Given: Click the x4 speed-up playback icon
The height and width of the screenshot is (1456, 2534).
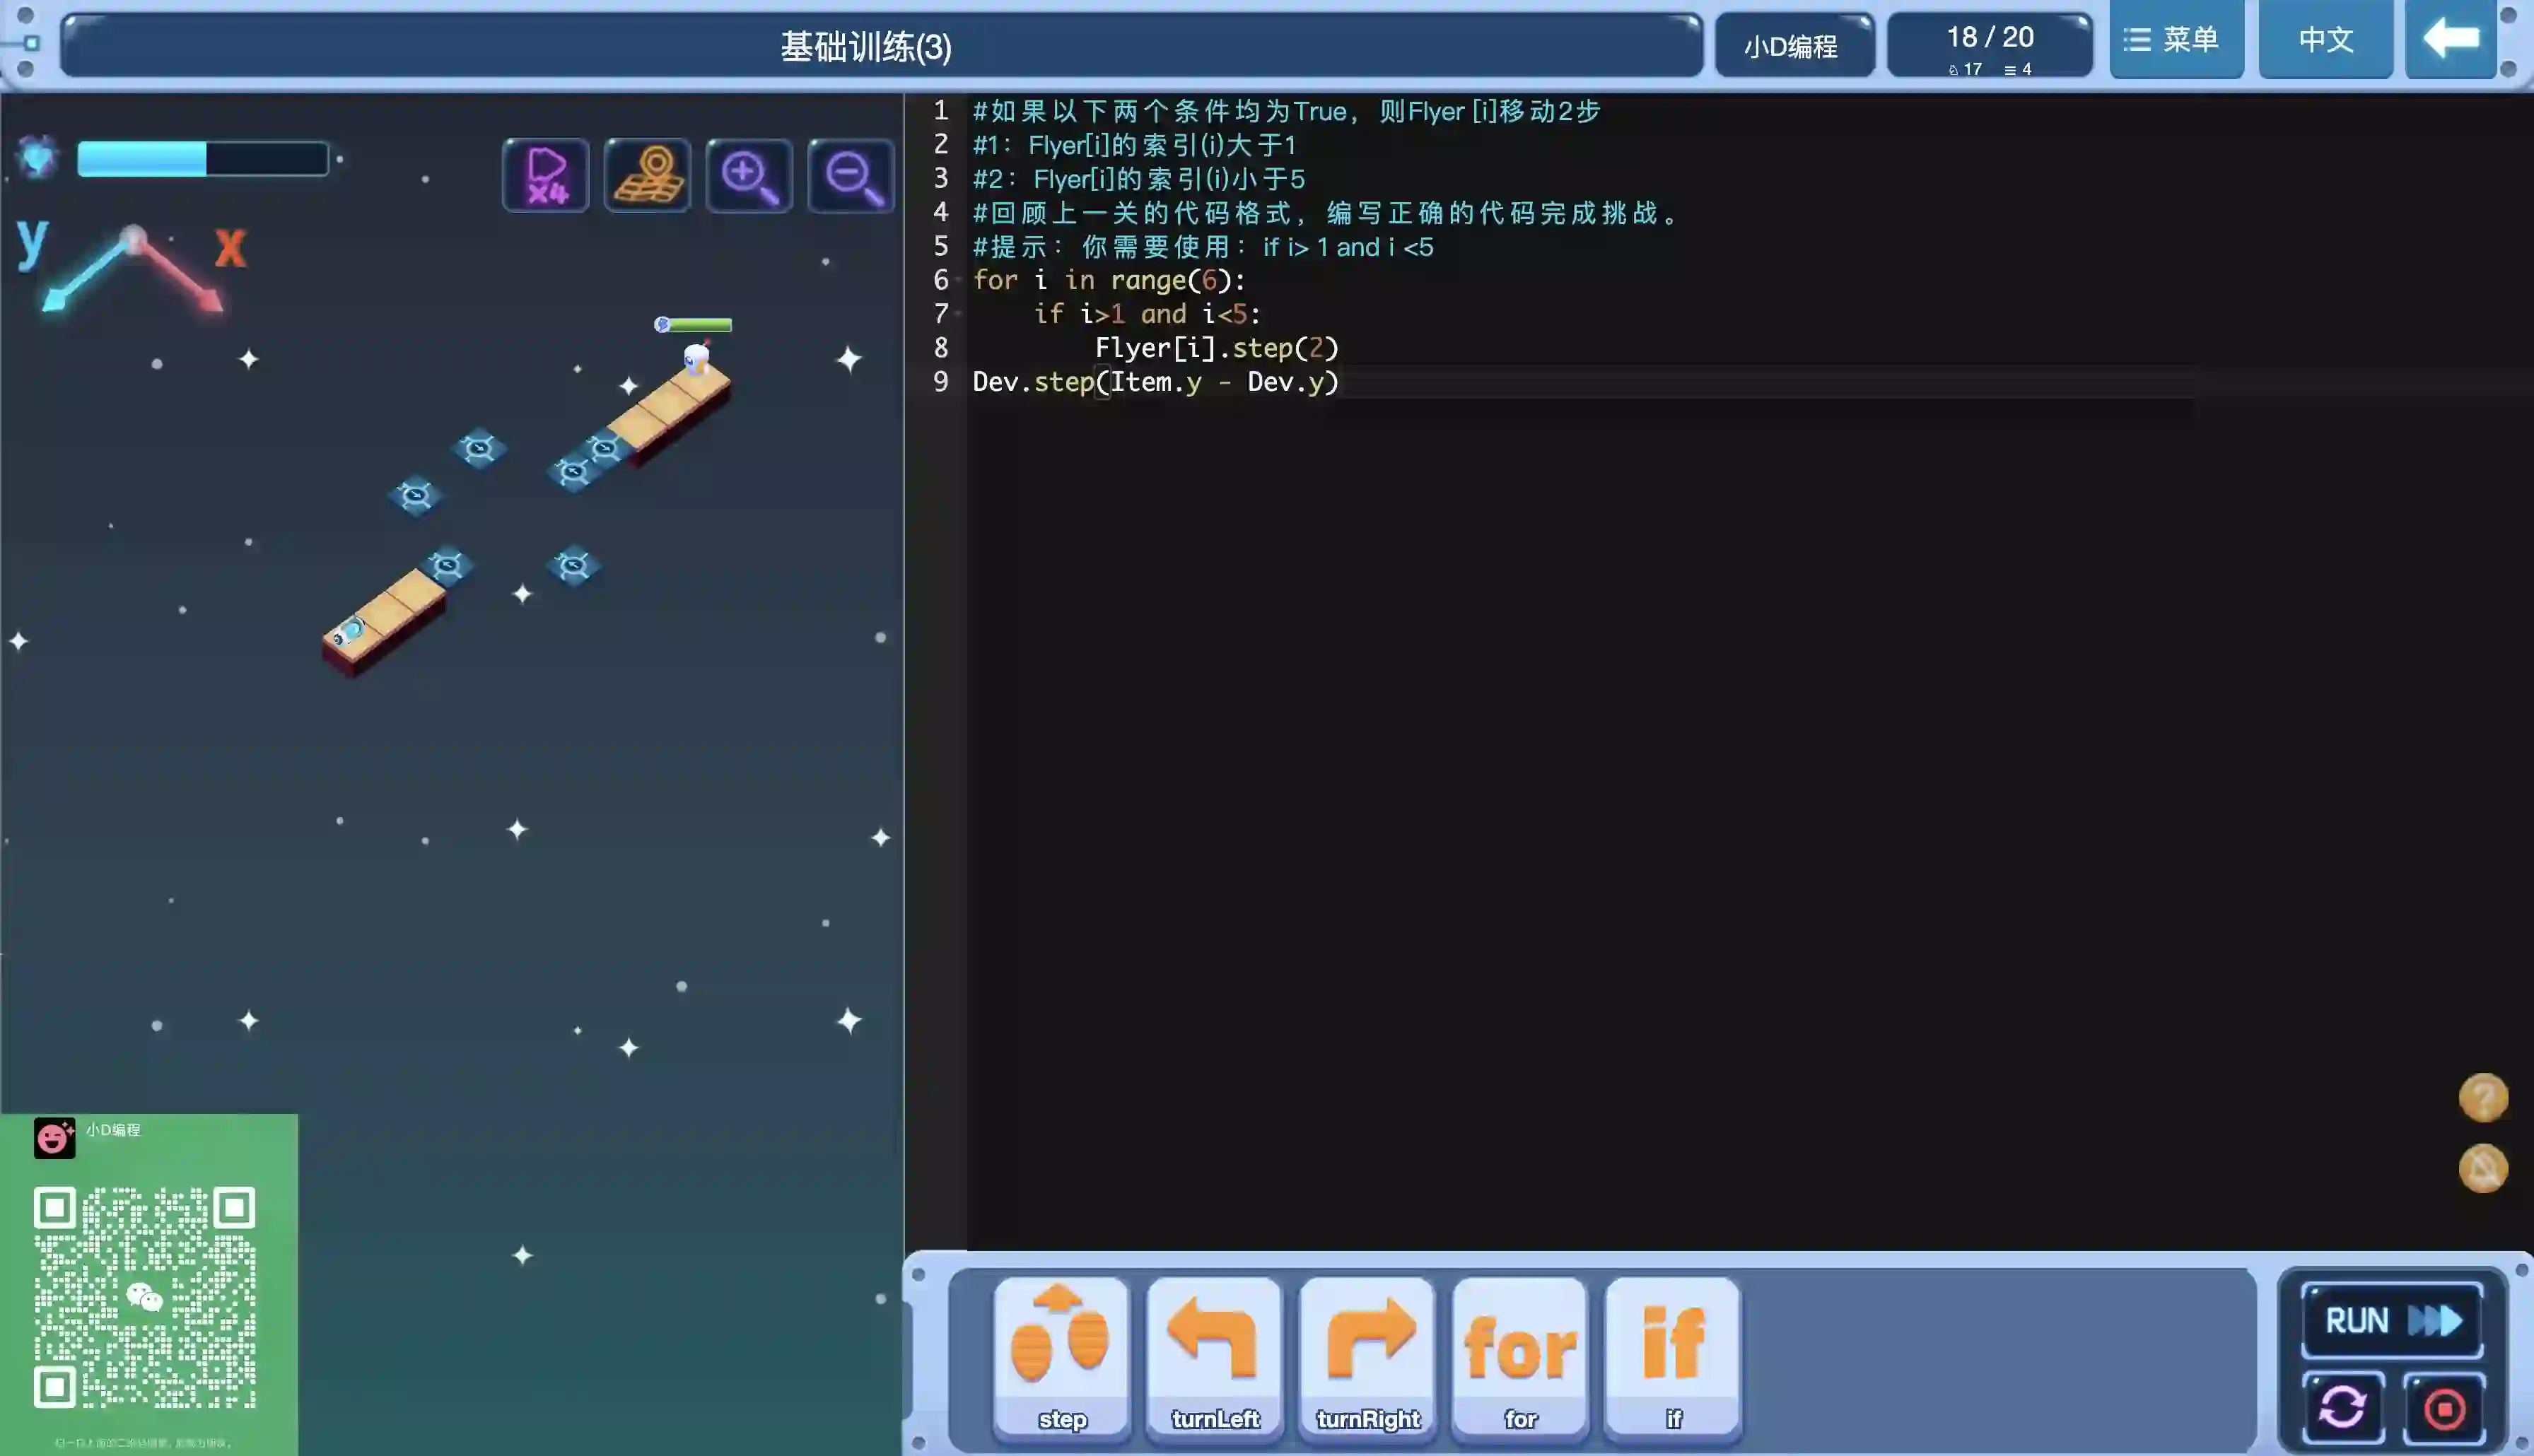Looking at the screenshot, I should [546, 176].
